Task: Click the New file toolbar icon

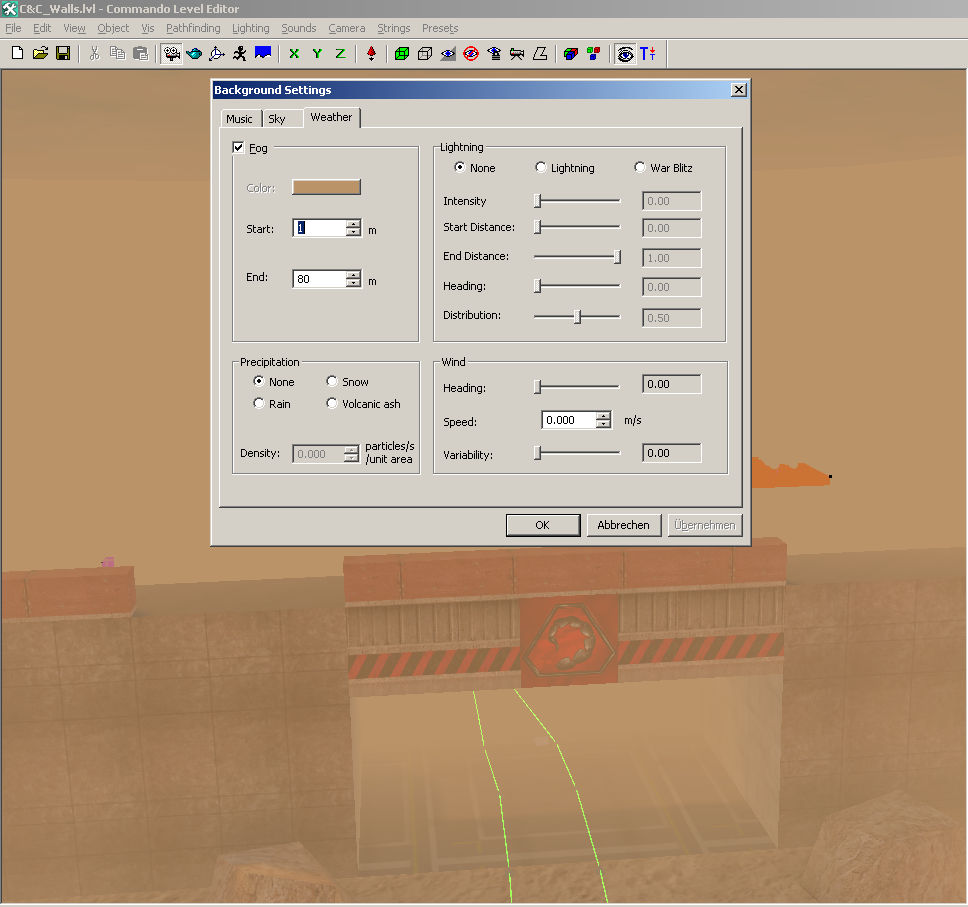Action: pos(17,53)
